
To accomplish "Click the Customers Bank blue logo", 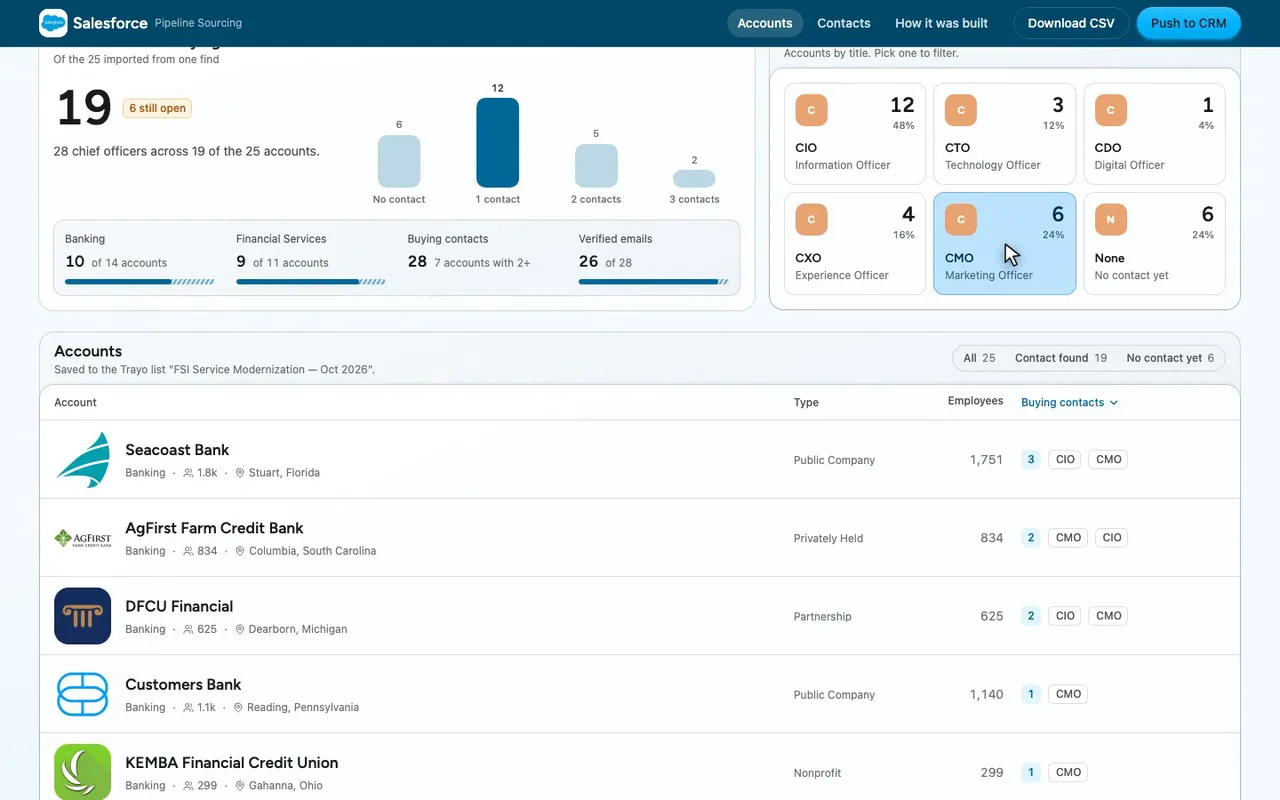I will click(x=82, y=694).
